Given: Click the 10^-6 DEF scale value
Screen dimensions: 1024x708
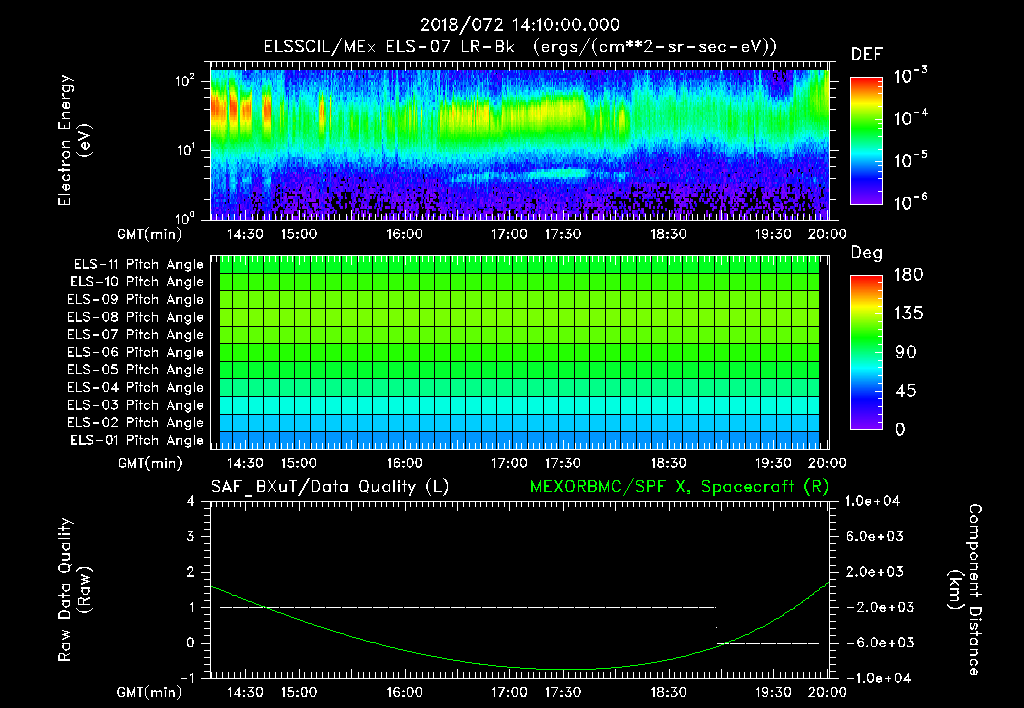Looking at the screenshot, I should 910,202.
